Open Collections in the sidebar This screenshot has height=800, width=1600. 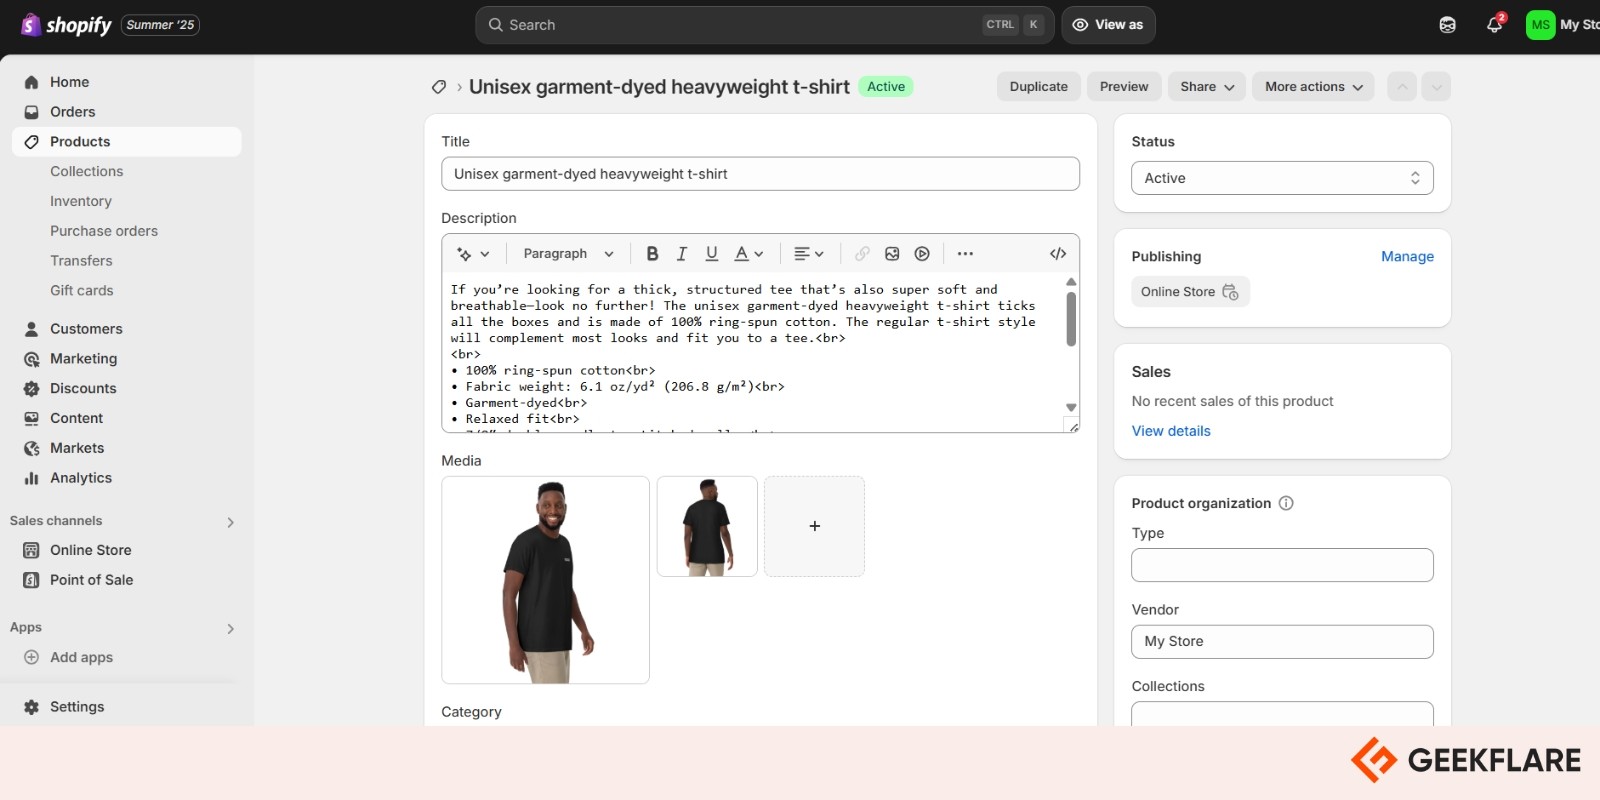[x=87, y=172]
